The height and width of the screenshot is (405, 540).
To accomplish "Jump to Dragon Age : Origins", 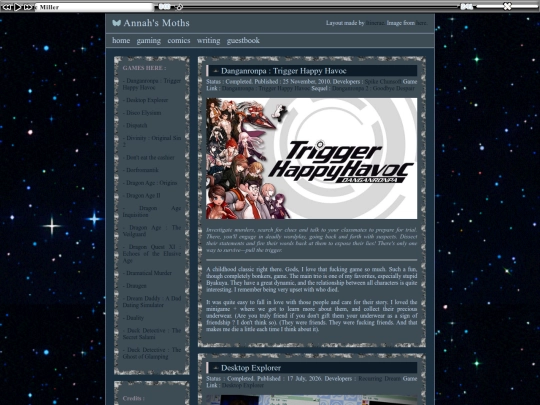I will click(150, 183).
